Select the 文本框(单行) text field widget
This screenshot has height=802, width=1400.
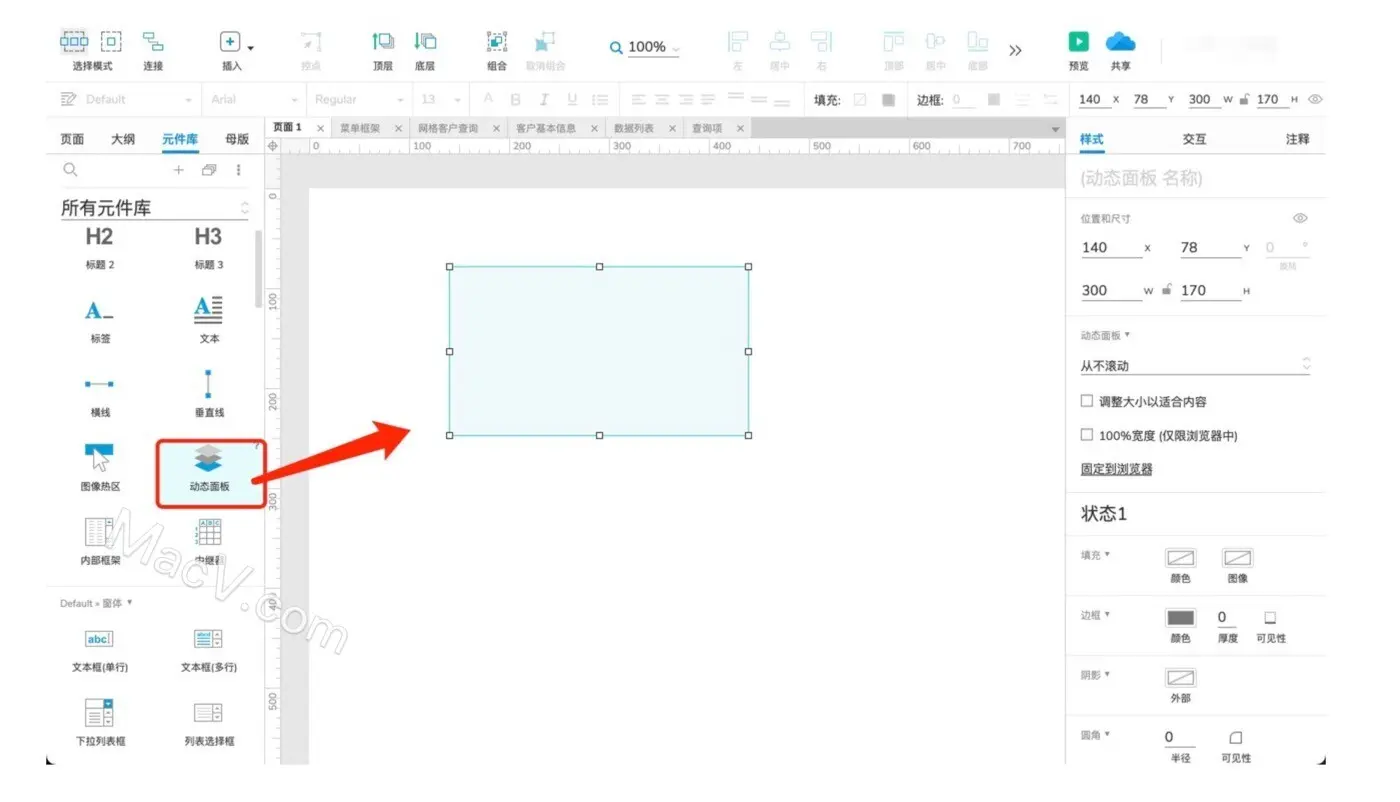[99, 649]
